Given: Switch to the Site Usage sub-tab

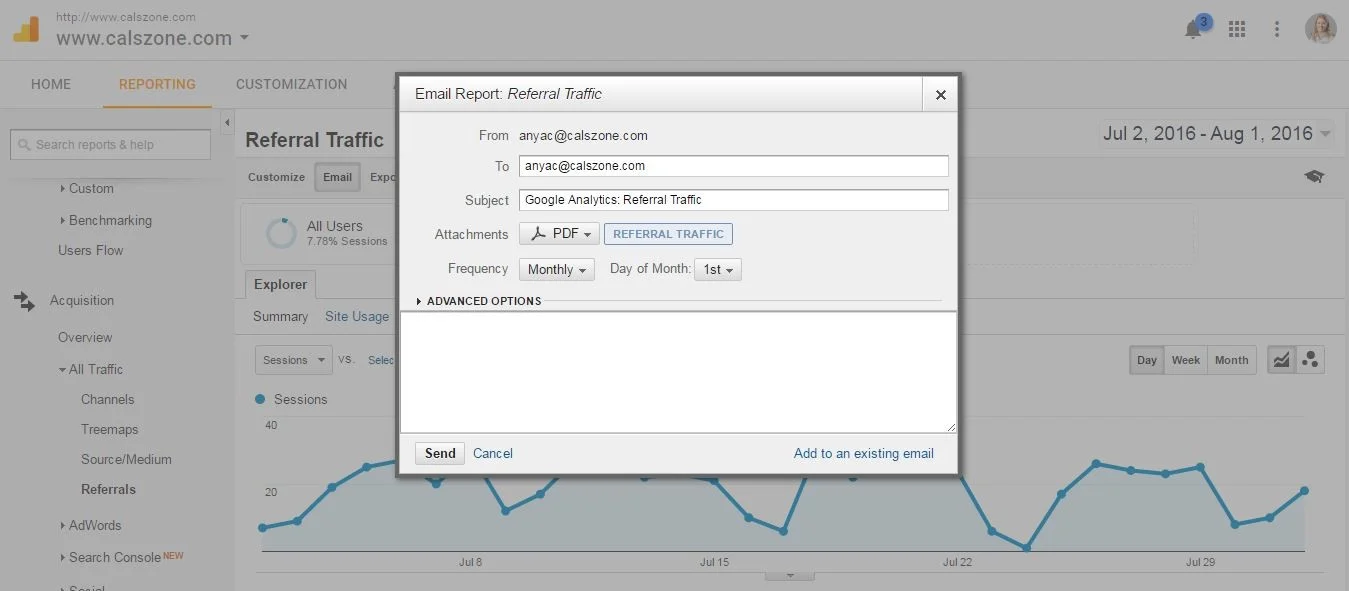Looking at the screenshot, I should click(x=357, y=316).
